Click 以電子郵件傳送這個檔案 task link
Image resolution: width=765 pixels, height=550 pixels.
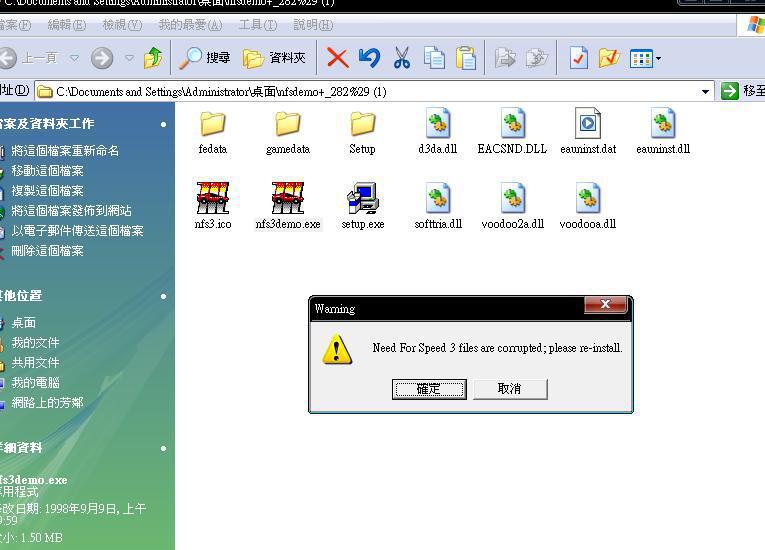(77, 231)
